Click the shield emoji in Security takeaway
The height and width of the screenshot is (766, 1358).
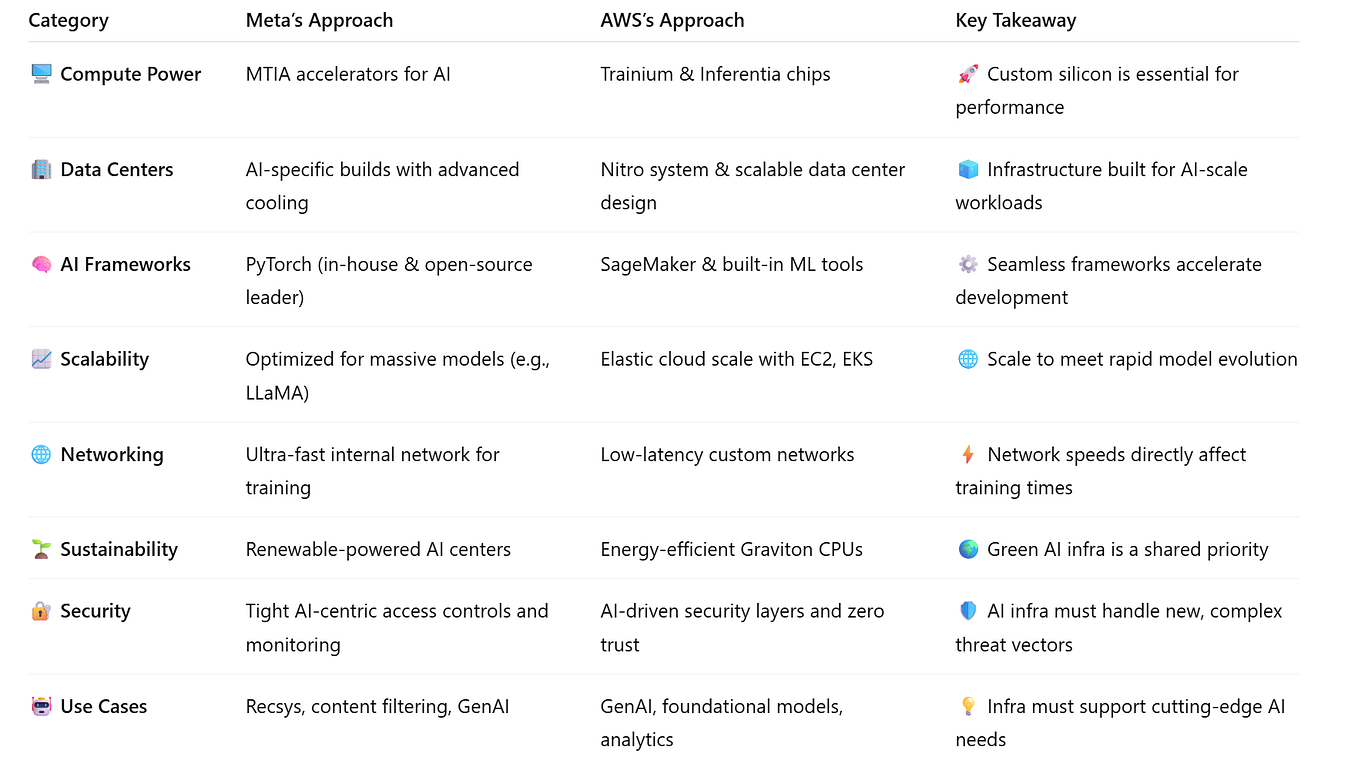(968, 611)
